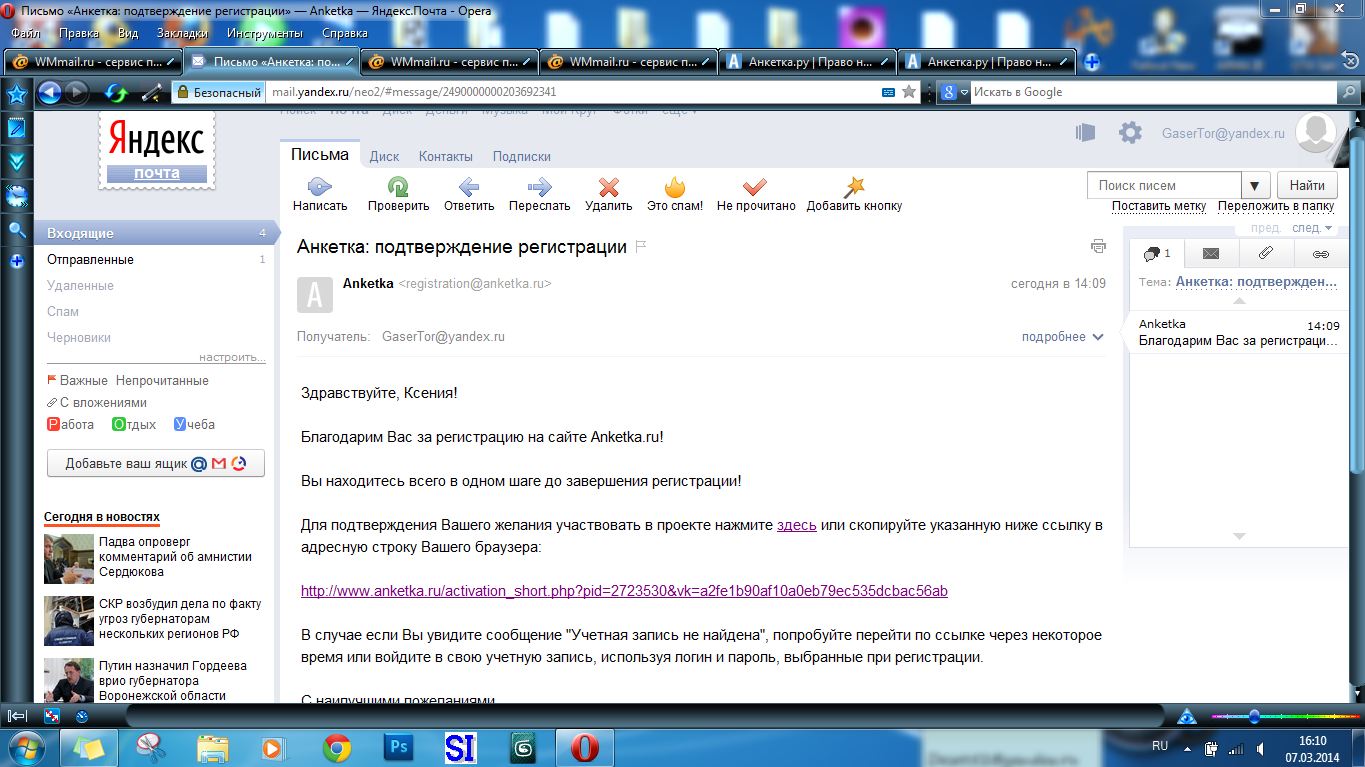Click Opera's reload page icon
The image size is (1365, 767).
tap(117, 93)
